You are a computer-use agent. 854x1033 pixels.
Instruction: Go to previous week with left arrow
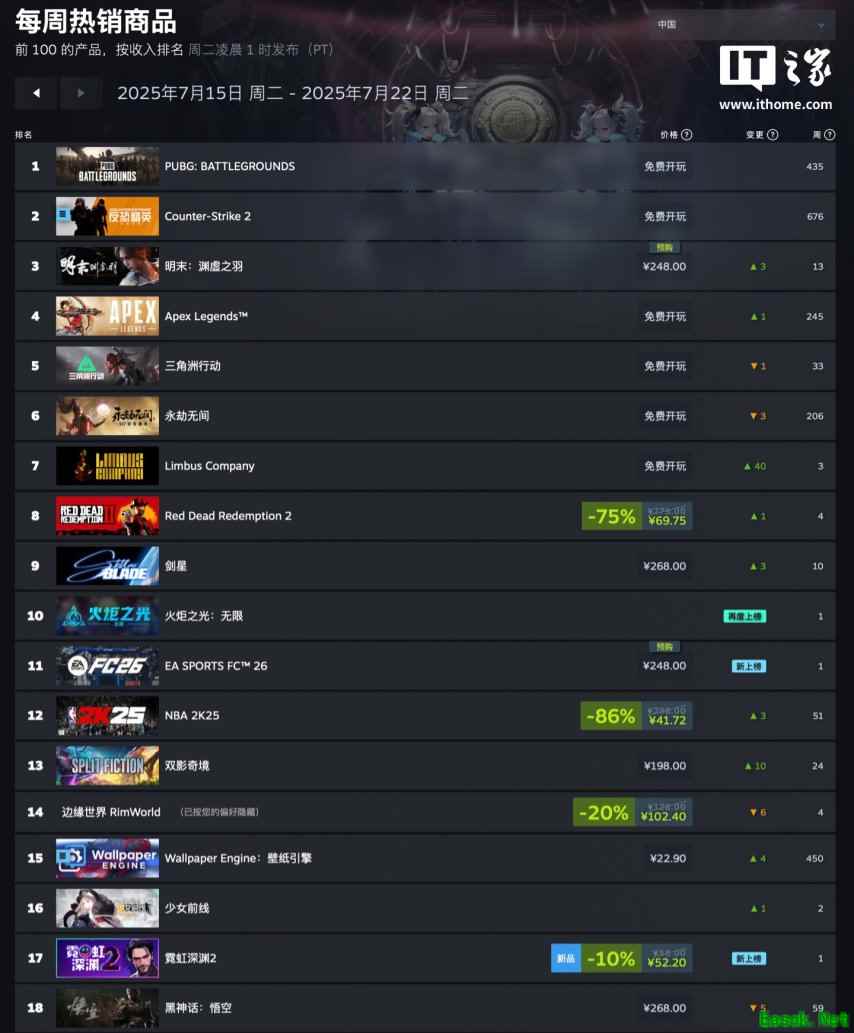point(36,93)
